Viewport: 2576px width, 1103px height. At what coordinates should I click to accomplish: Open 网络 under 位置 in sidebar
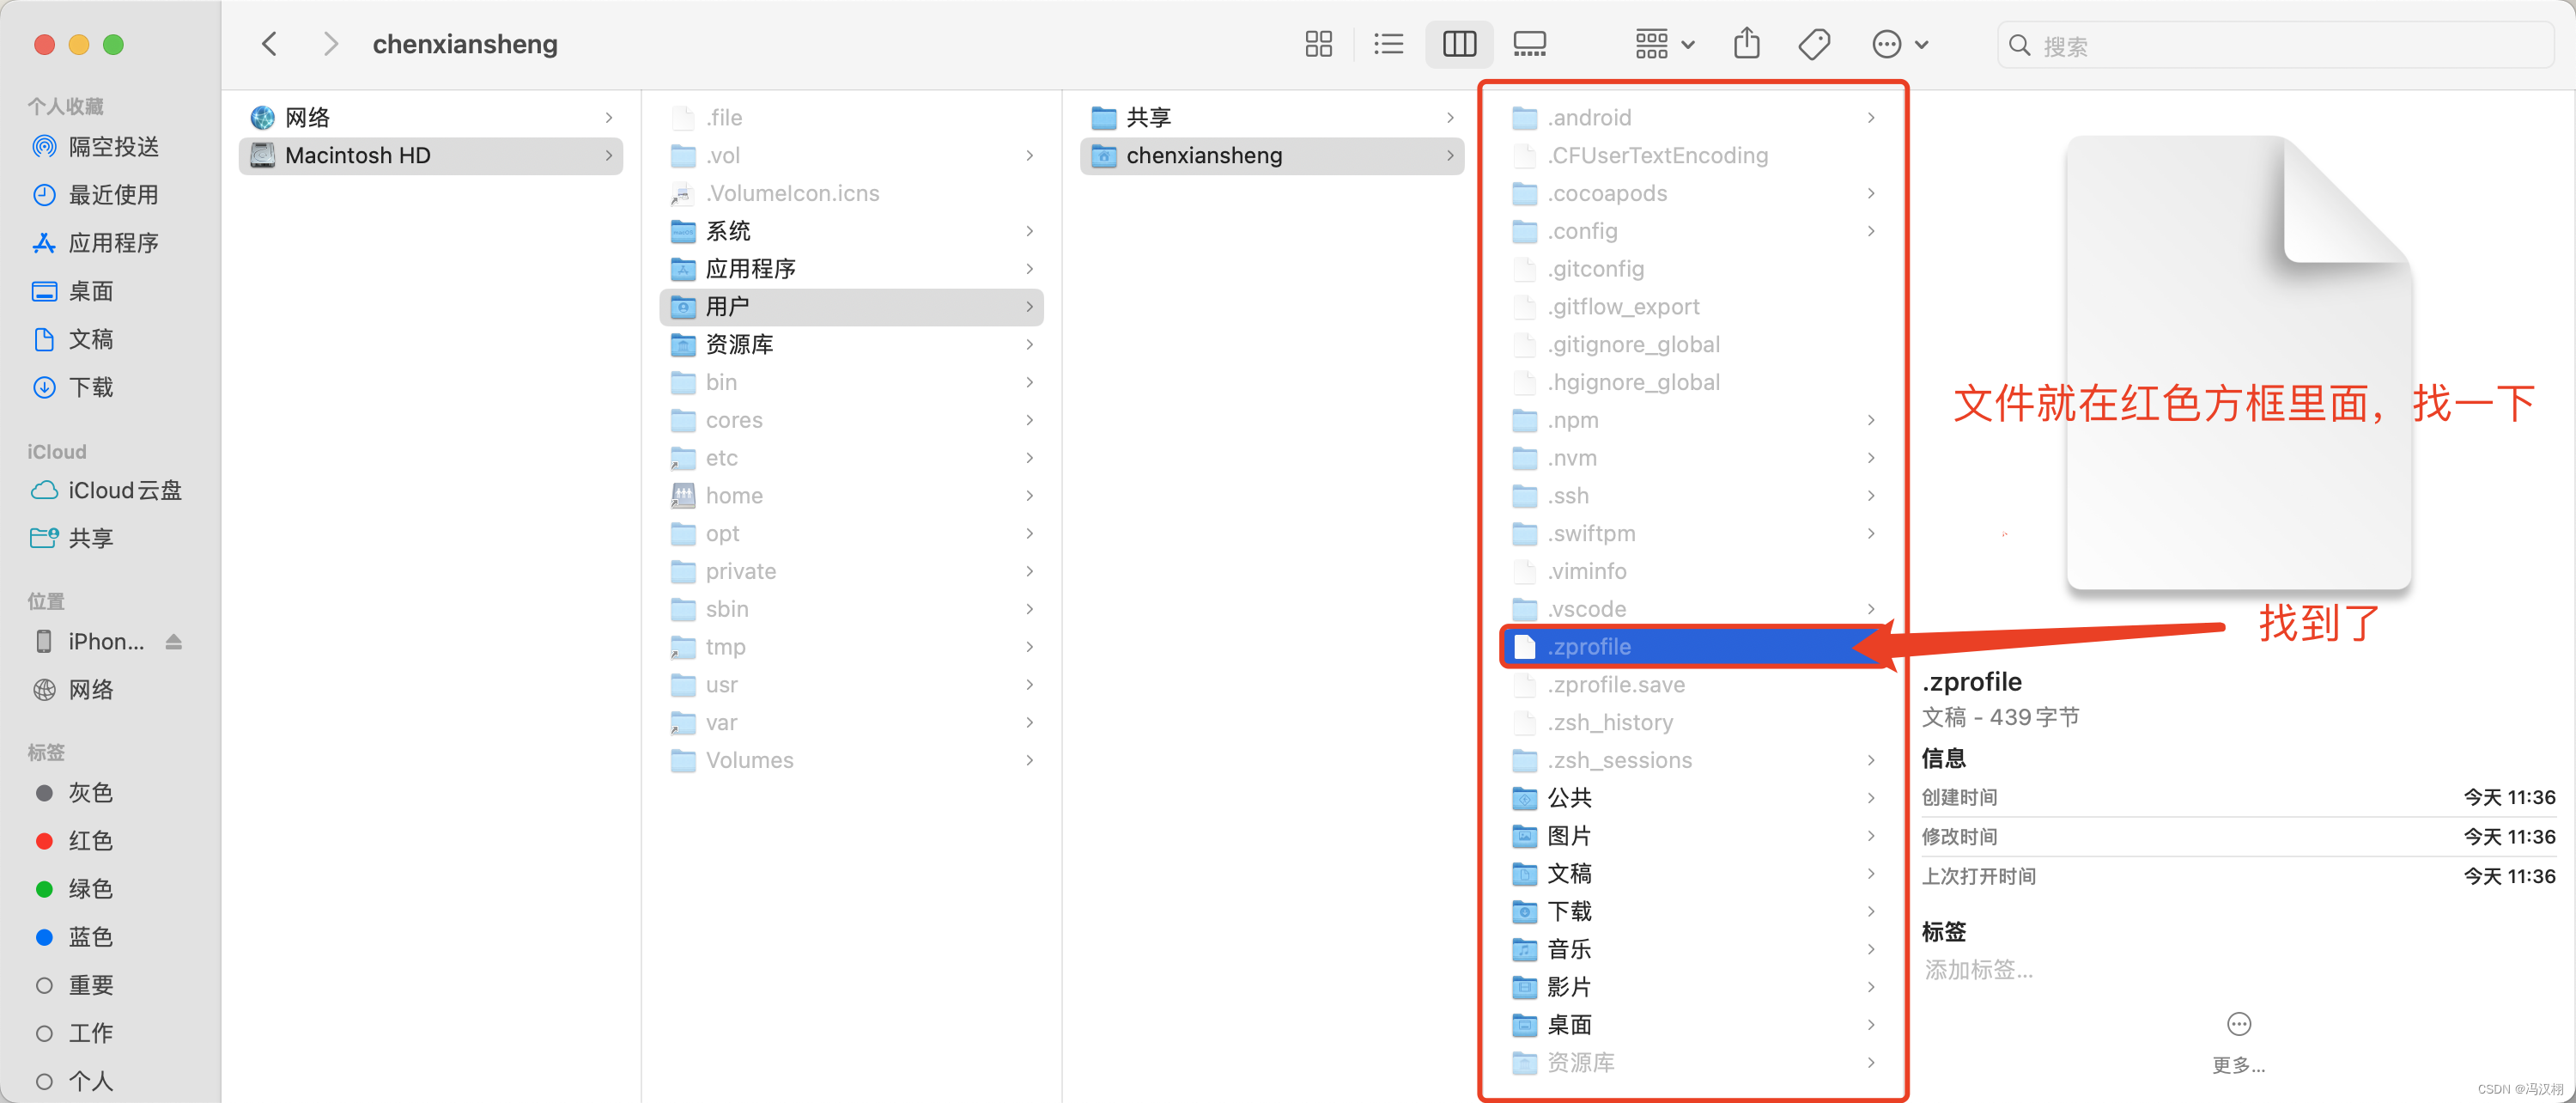tap(73, 689)
